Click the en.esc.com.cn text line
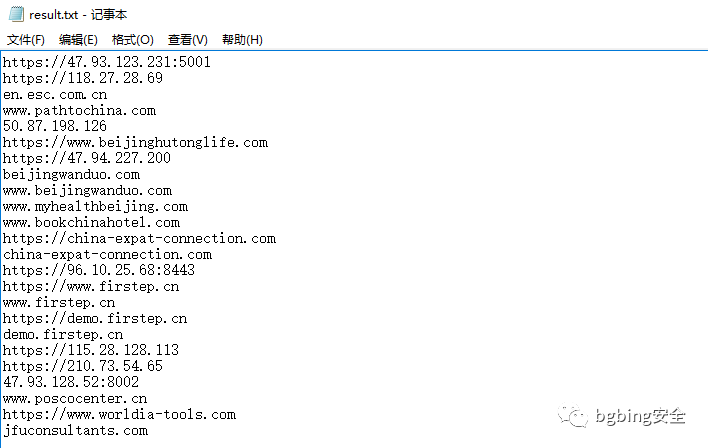 (55, 94)
